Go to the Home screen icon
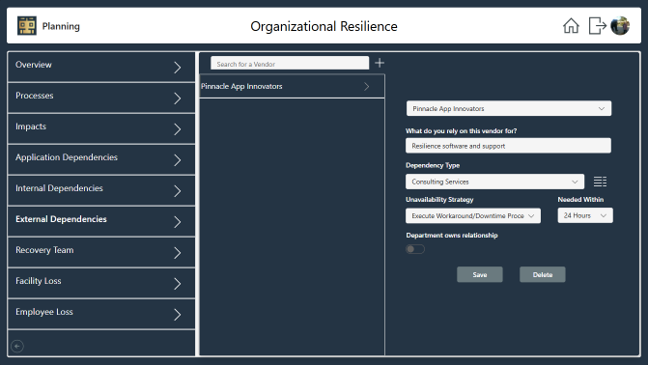The width and height of the screenshot is (648, 365). pos(571,26)
